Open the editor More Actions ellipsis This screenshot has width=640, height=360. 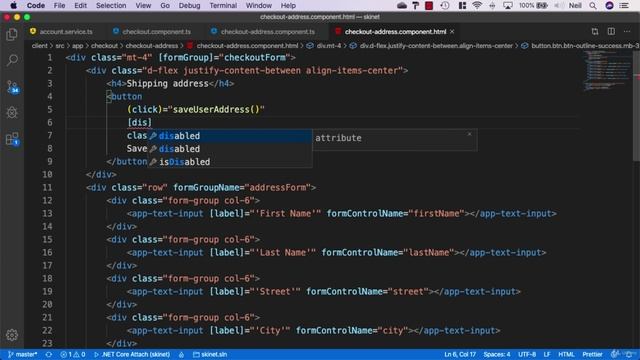coord(627,31)
